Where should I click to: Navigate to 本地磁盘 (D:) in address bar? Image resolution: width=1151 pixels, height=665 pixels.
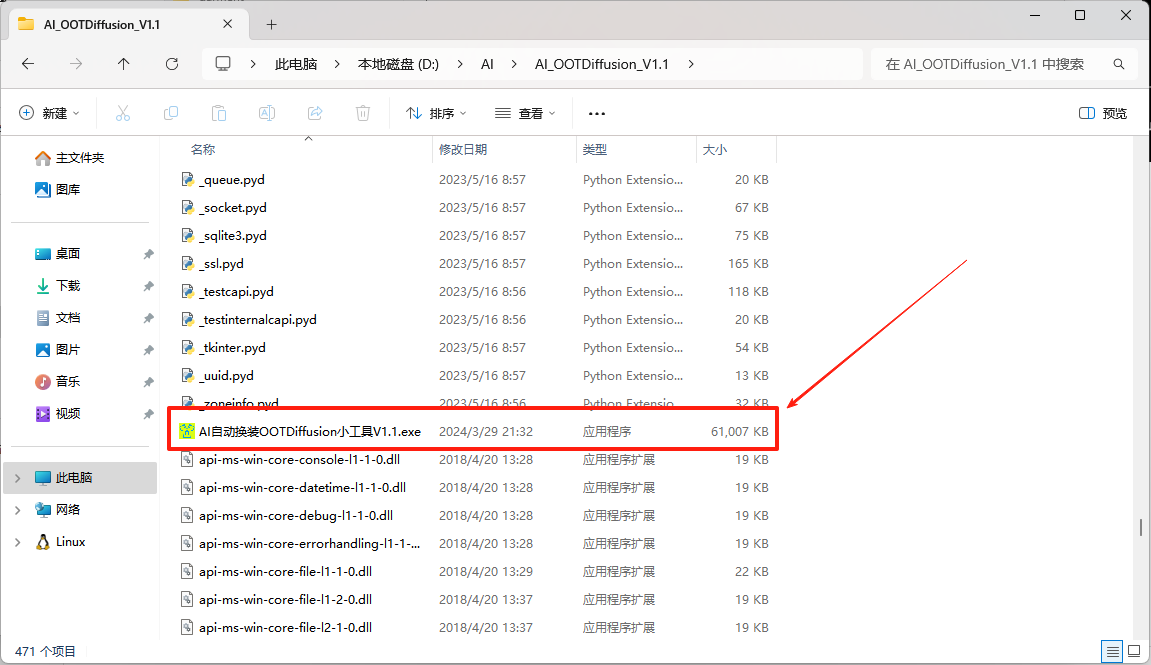398,64
